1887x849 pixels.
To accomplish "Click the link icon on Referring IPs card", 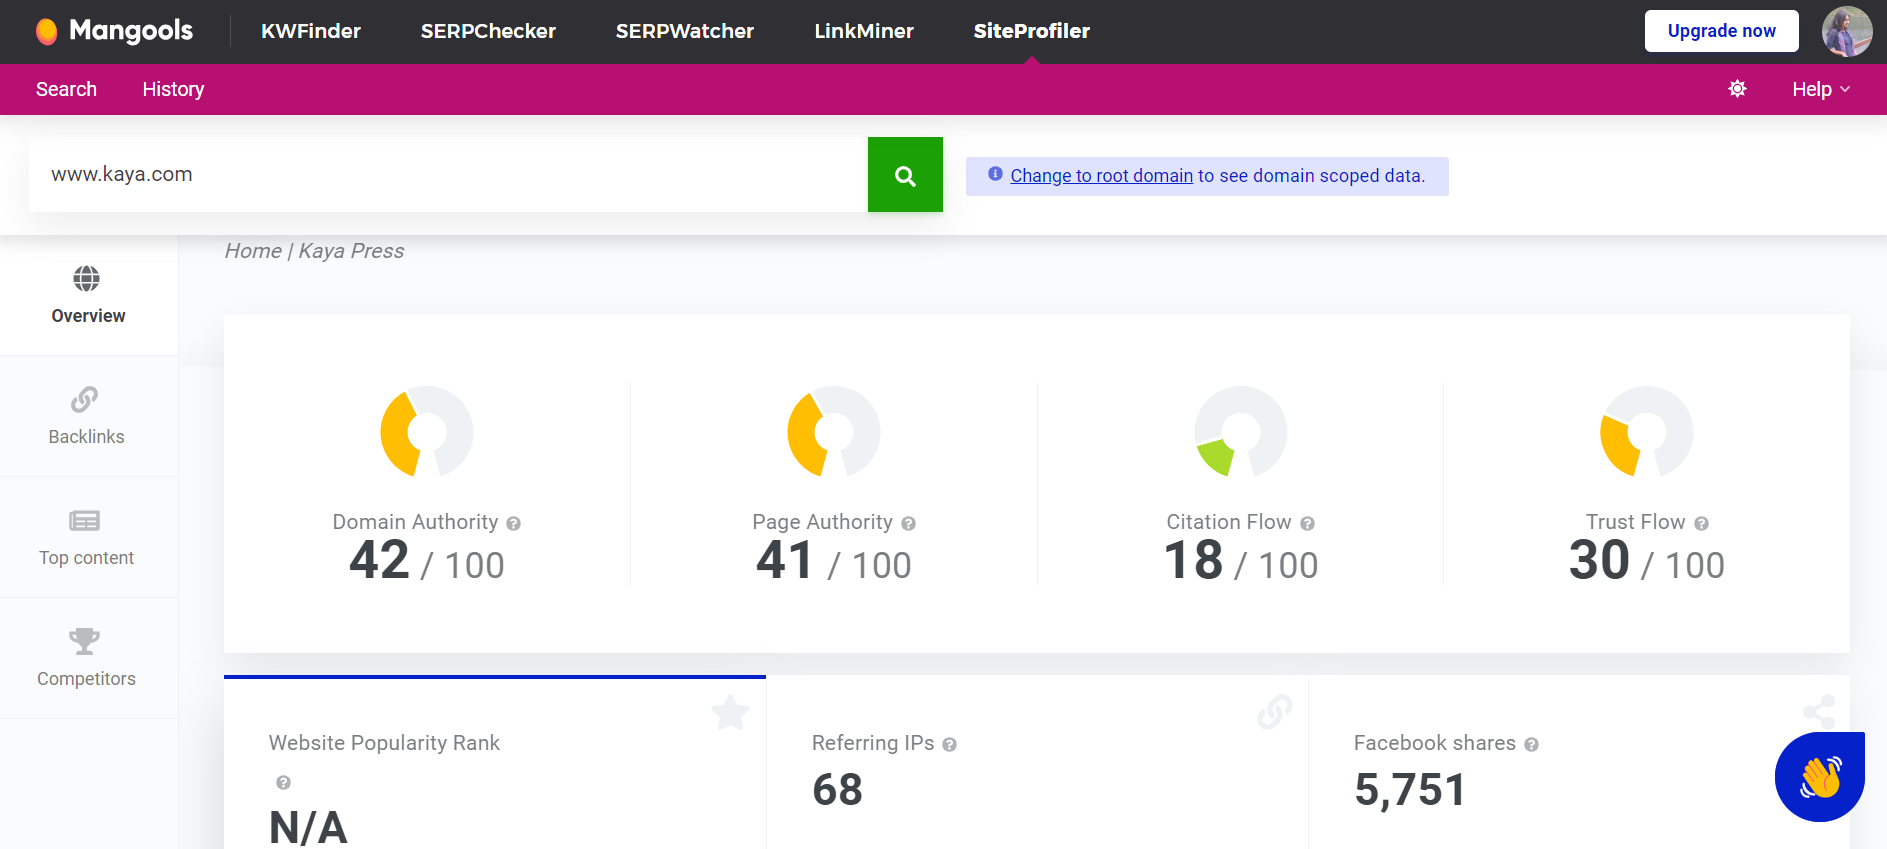I will coord(1275,712).
